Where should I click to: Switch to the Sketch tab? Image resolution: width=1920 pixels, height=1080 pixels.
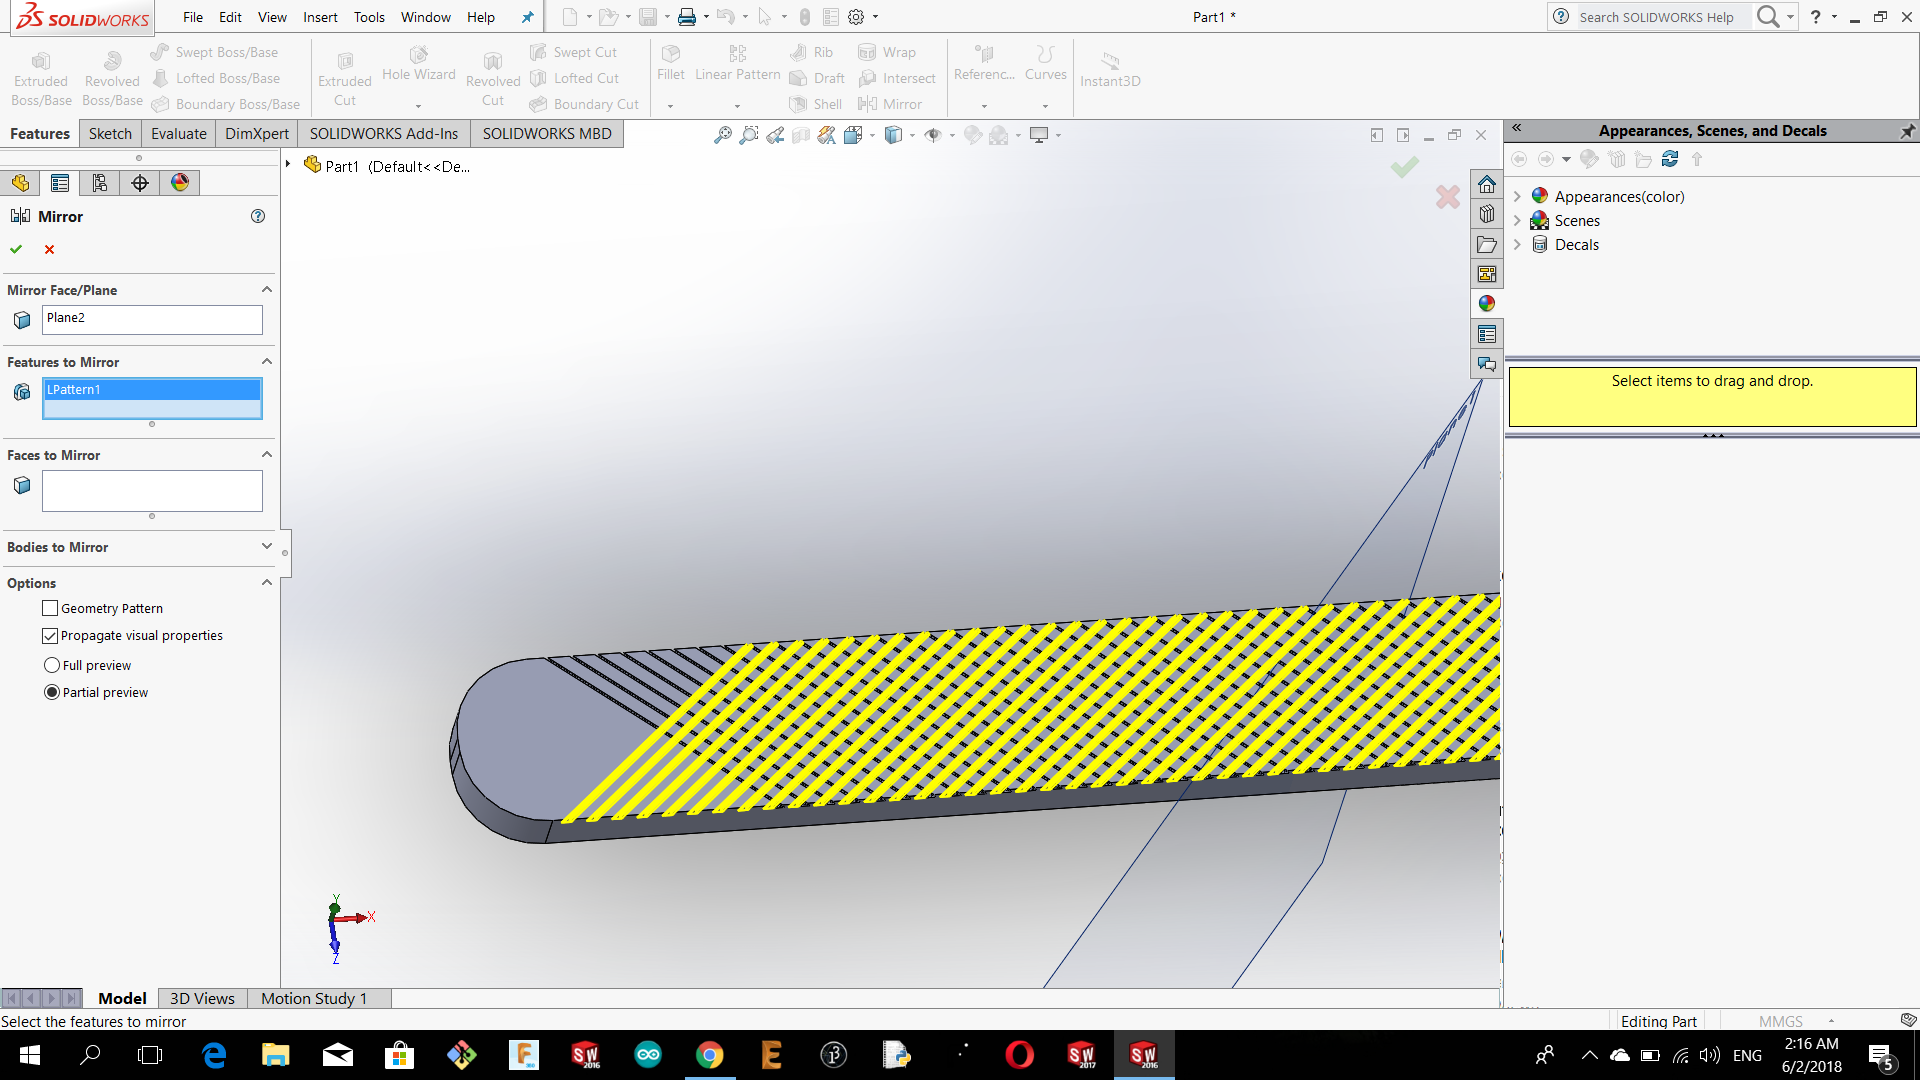[x=110, y=134]
